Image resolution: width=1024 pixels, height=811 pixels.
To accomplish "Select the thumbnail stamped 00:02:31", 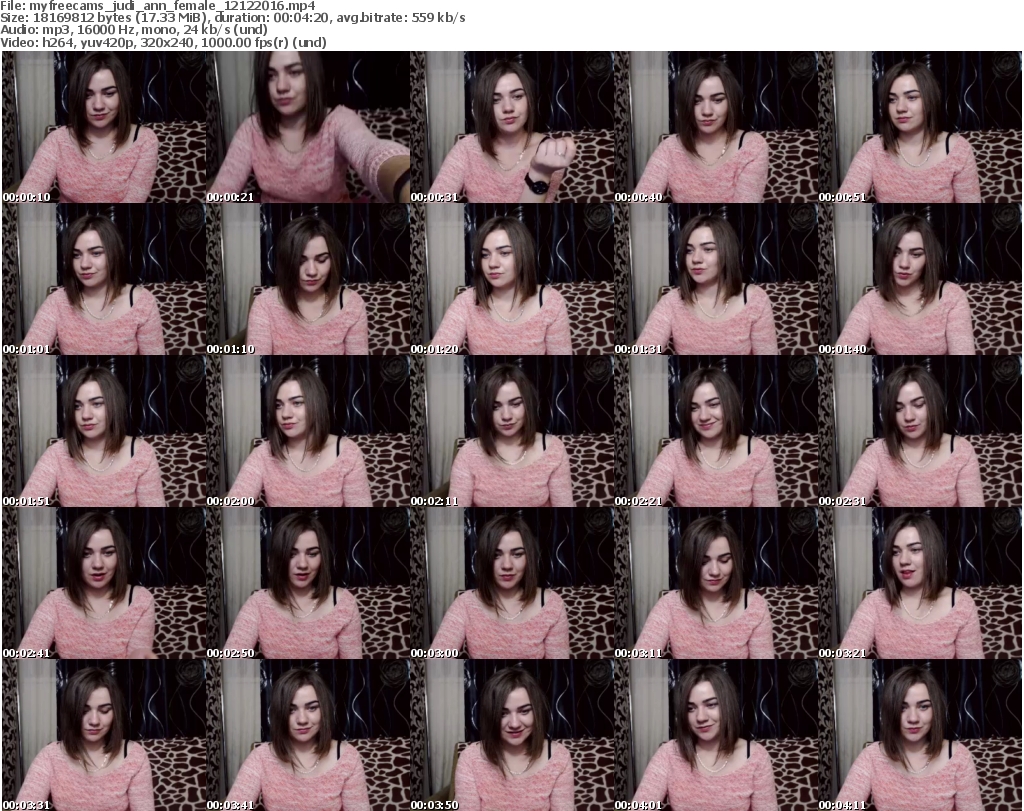I will [920, 432].
